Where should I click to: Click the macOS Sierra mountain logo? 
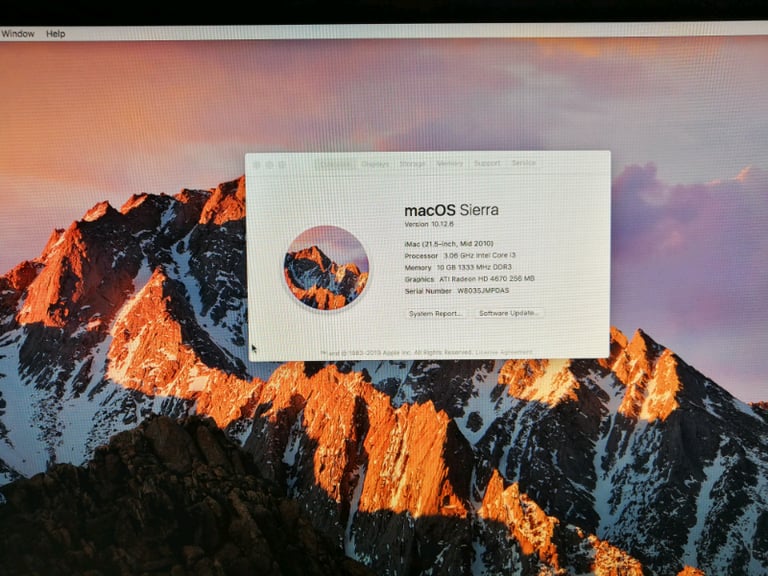pos(326,267)
